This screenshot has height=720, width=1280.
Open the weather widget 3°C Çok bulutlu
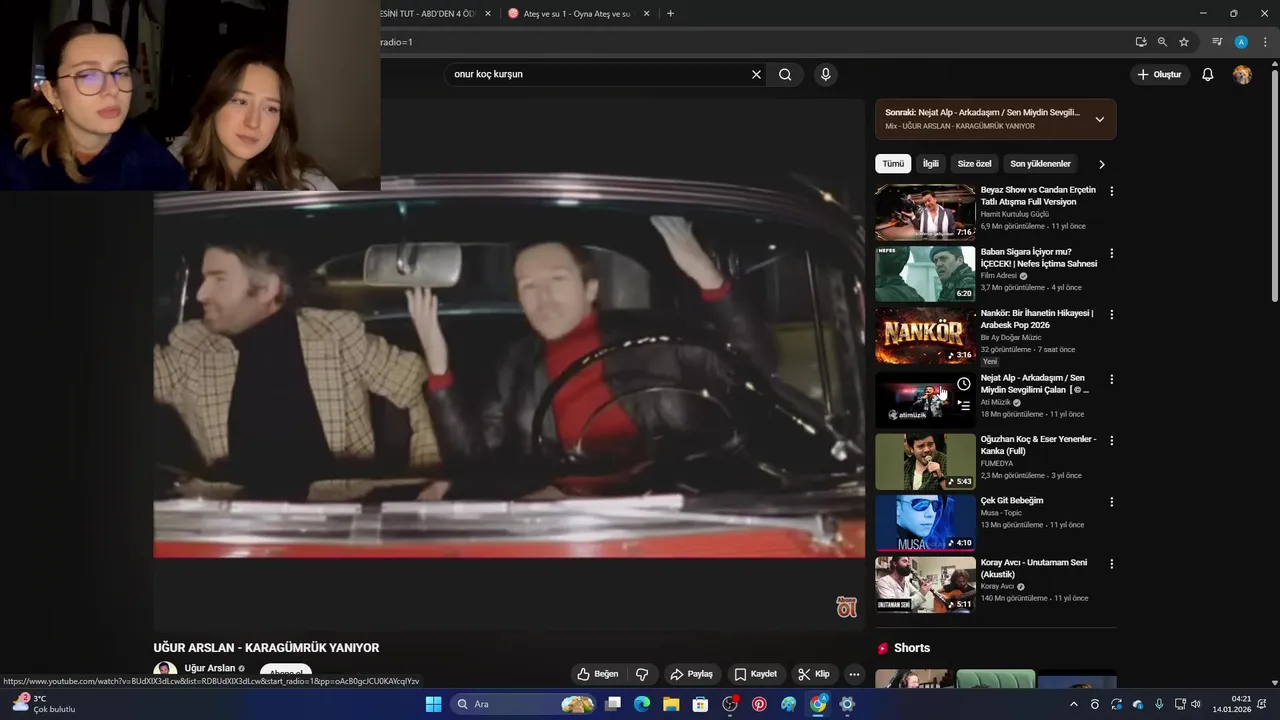(x=44, y=704)
